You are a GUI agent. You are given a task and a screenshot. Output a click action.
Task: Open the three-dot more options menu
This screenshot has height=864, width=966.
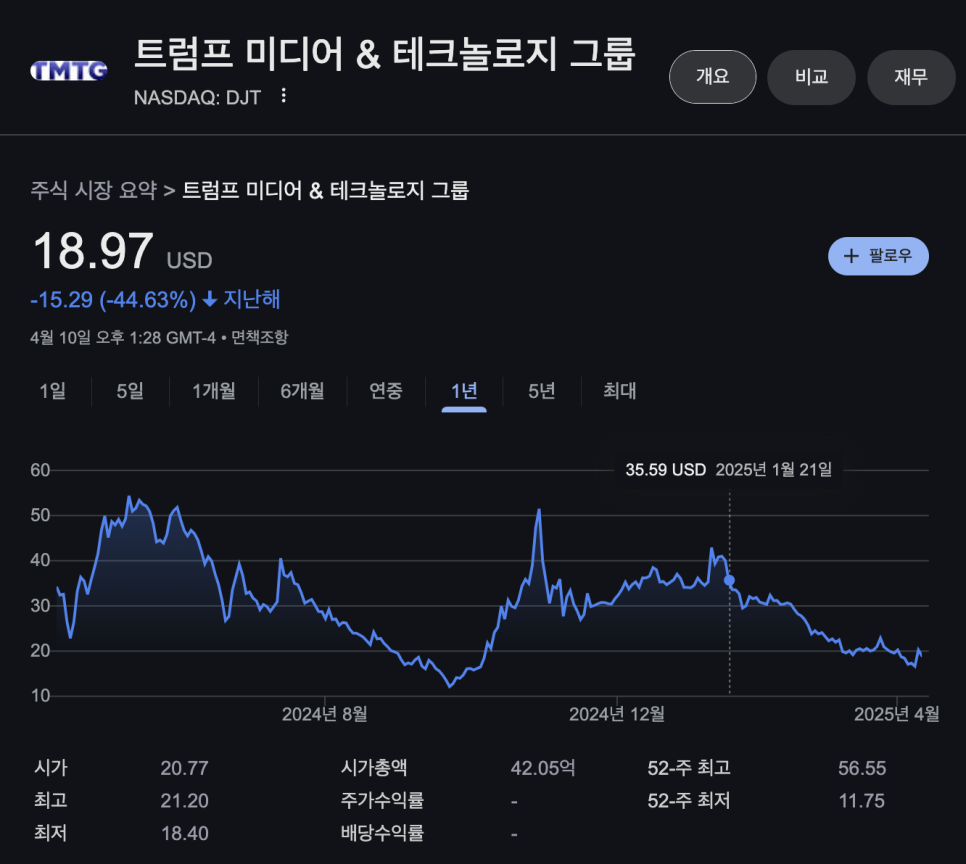pos(283,96)
